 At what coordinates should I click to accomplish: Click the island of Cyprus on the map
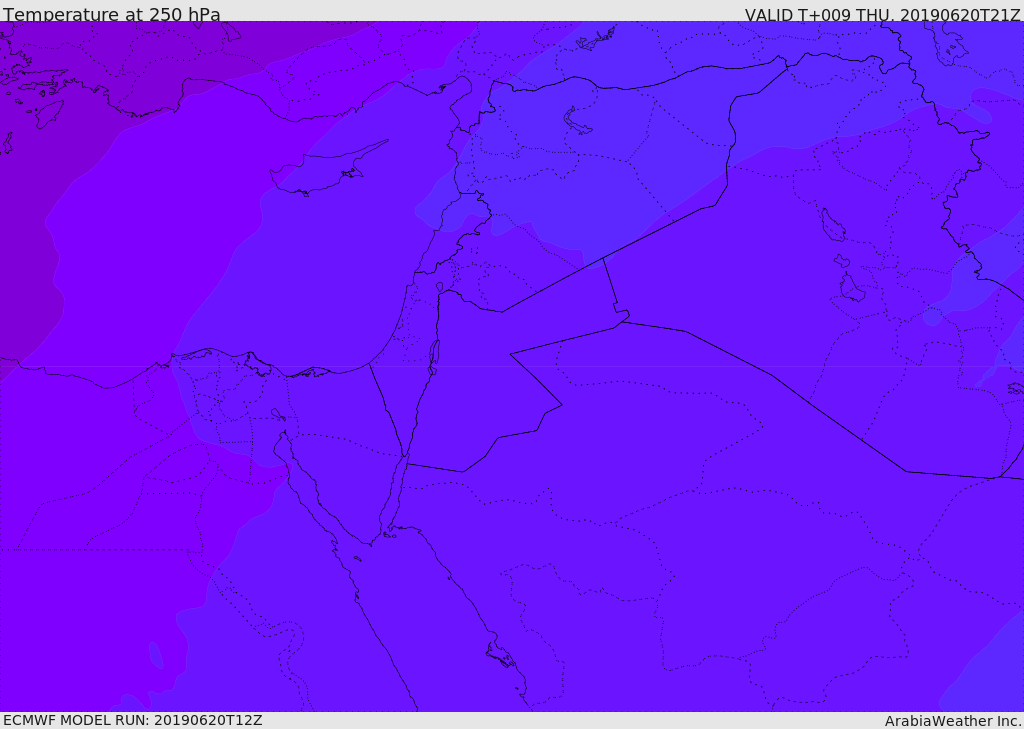tap(323, 171)
